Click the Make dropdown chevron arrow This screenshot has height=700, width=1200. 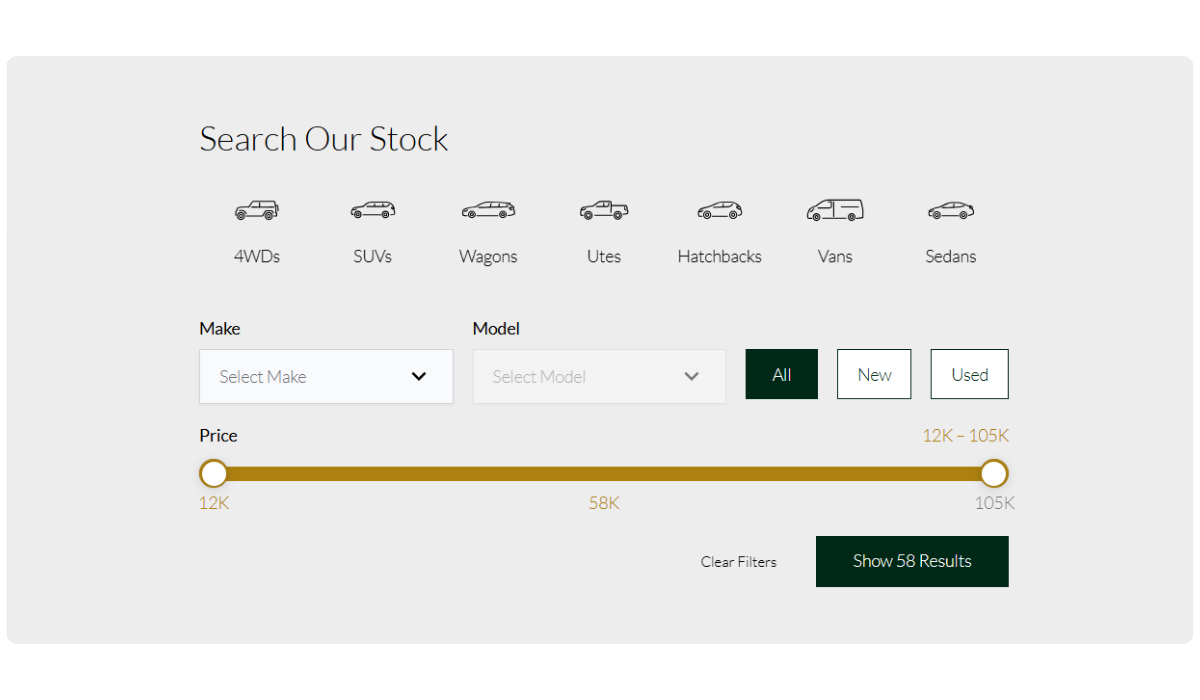tap(419, 377)
